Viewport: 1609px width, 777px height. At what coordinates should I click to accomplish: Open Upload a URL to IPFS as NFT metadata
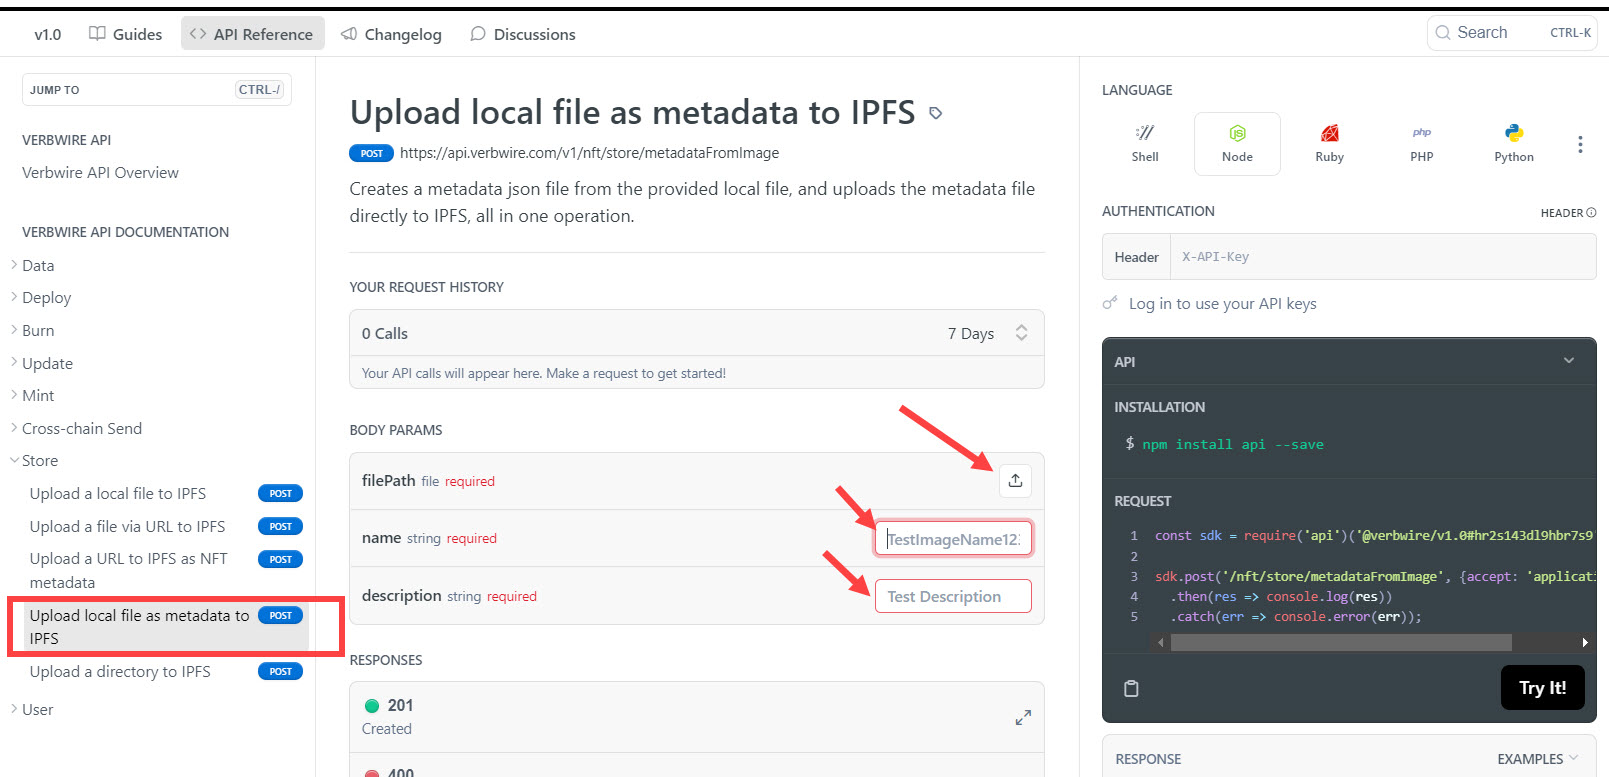point(129,571)
